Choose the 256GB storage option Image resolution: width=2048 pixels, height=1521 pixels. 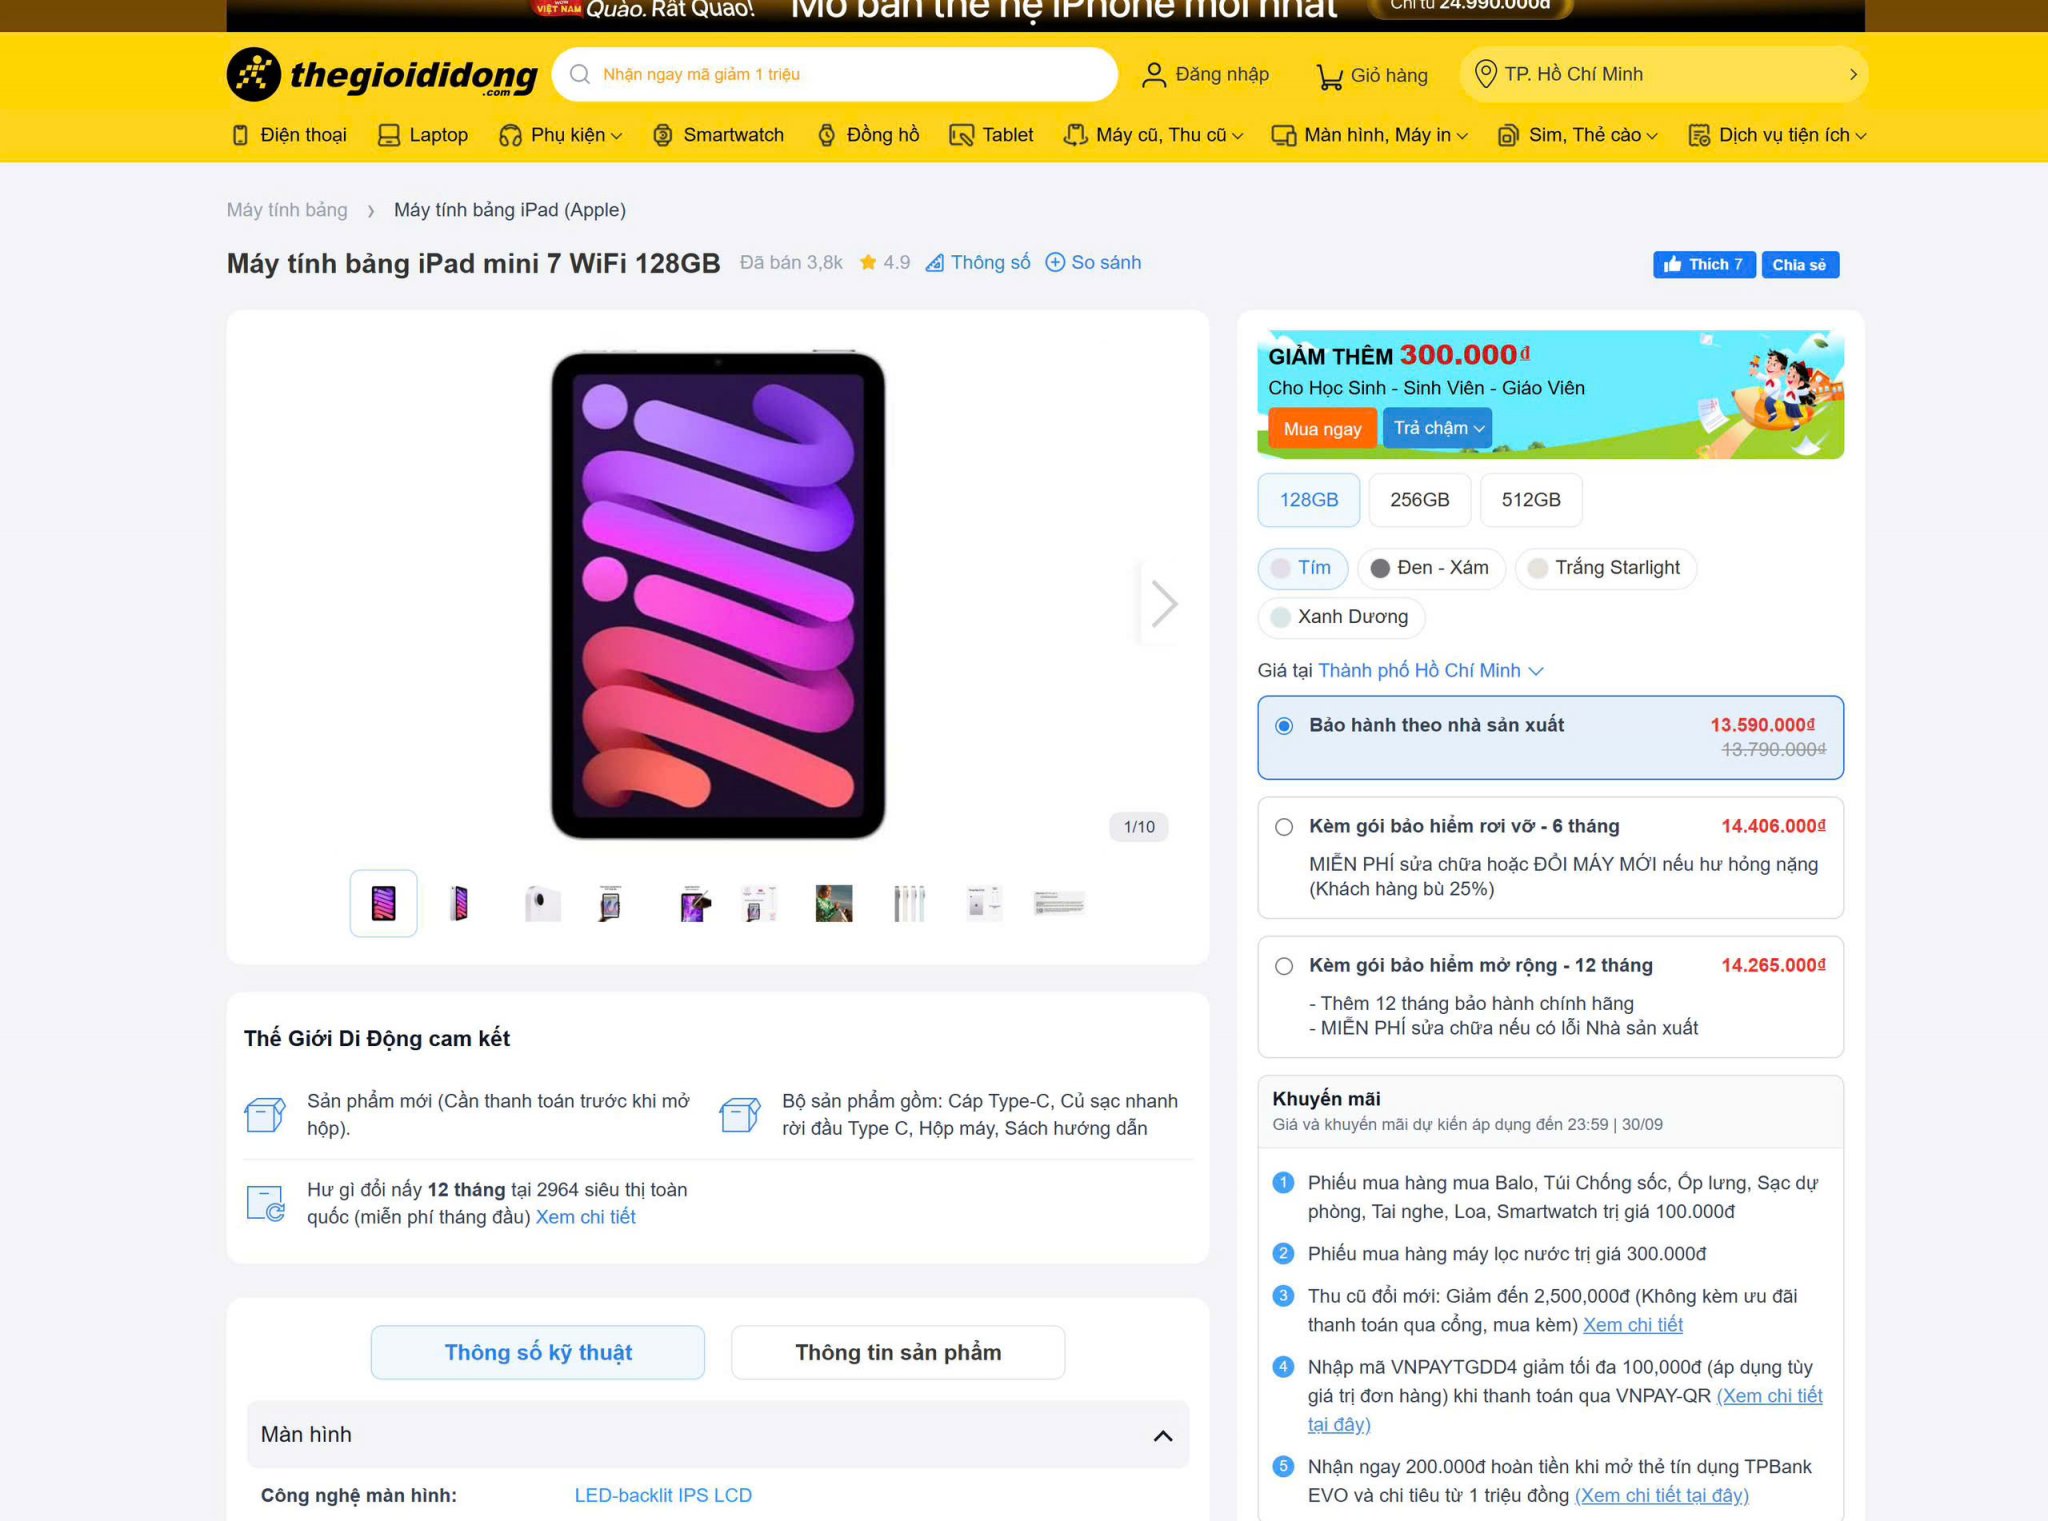pyautogui.click(x=1419, y=500)
